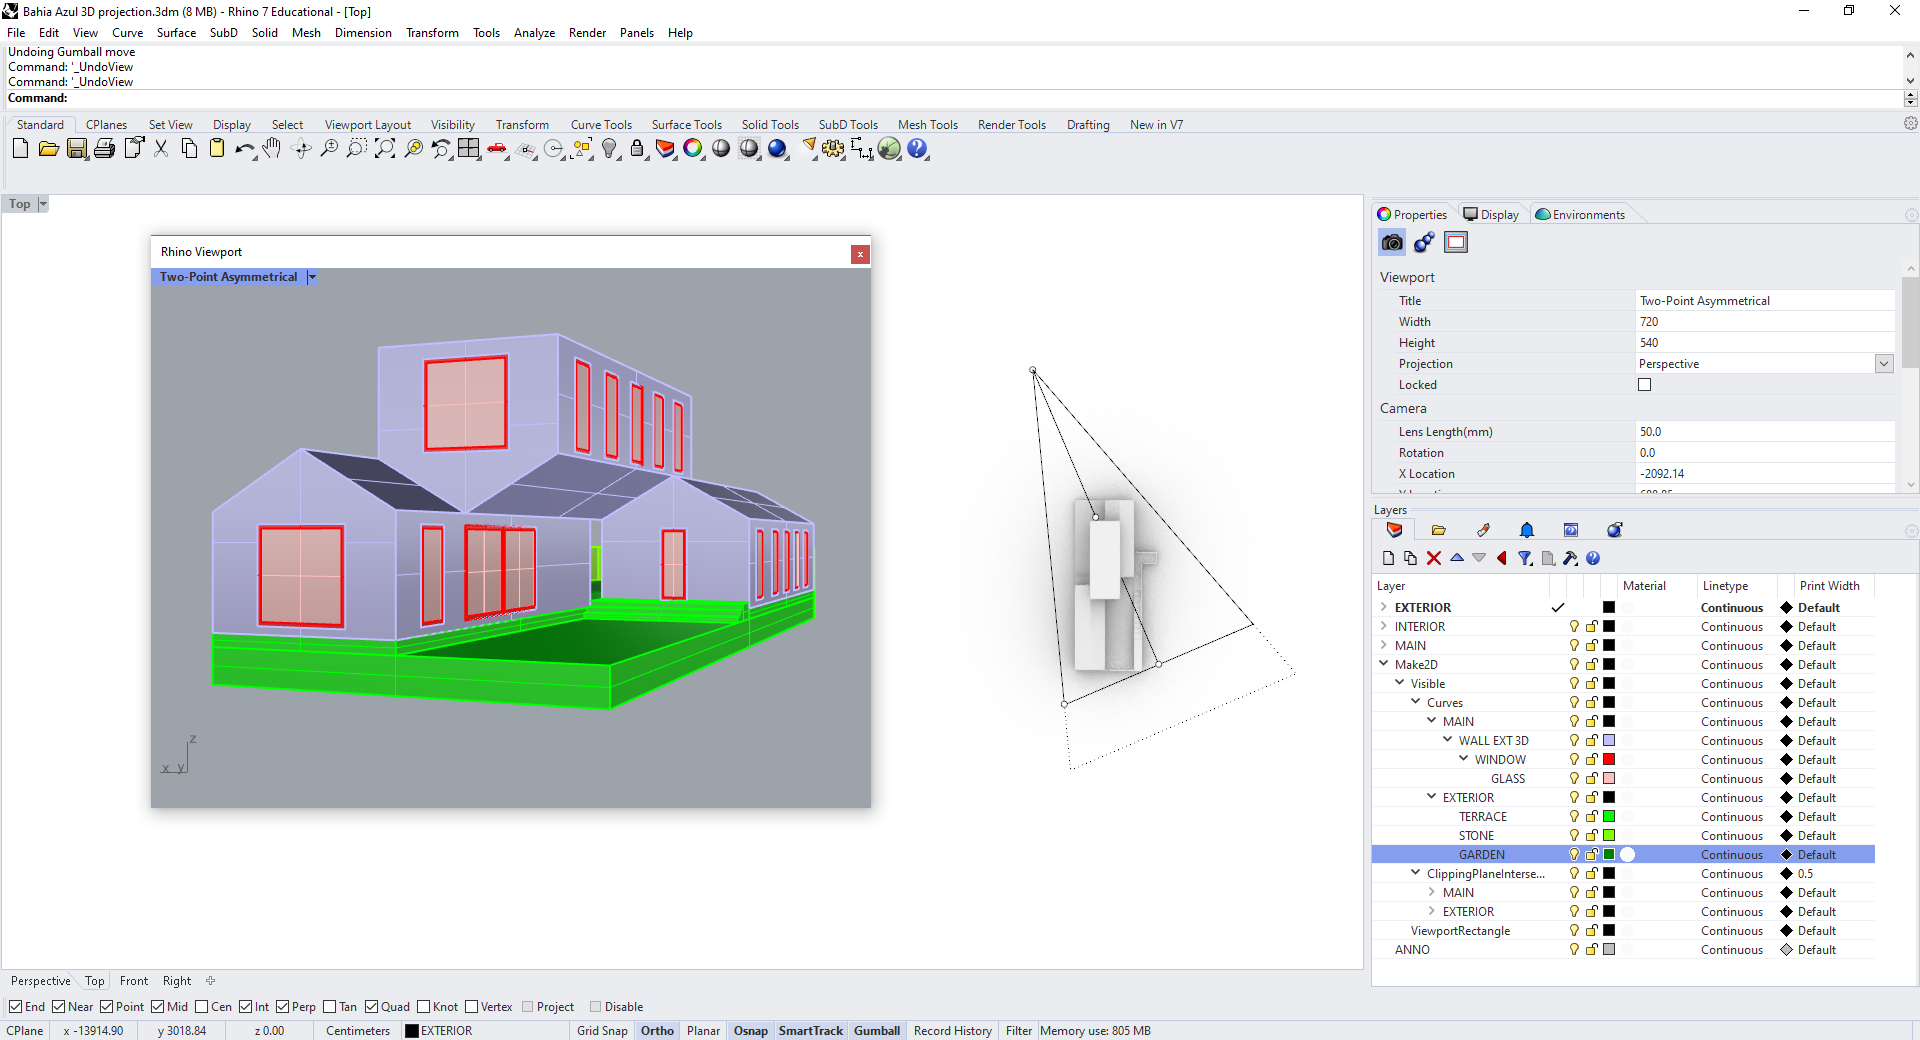
Task: Check the Locked viewport checkbox
Action: 1645,385
